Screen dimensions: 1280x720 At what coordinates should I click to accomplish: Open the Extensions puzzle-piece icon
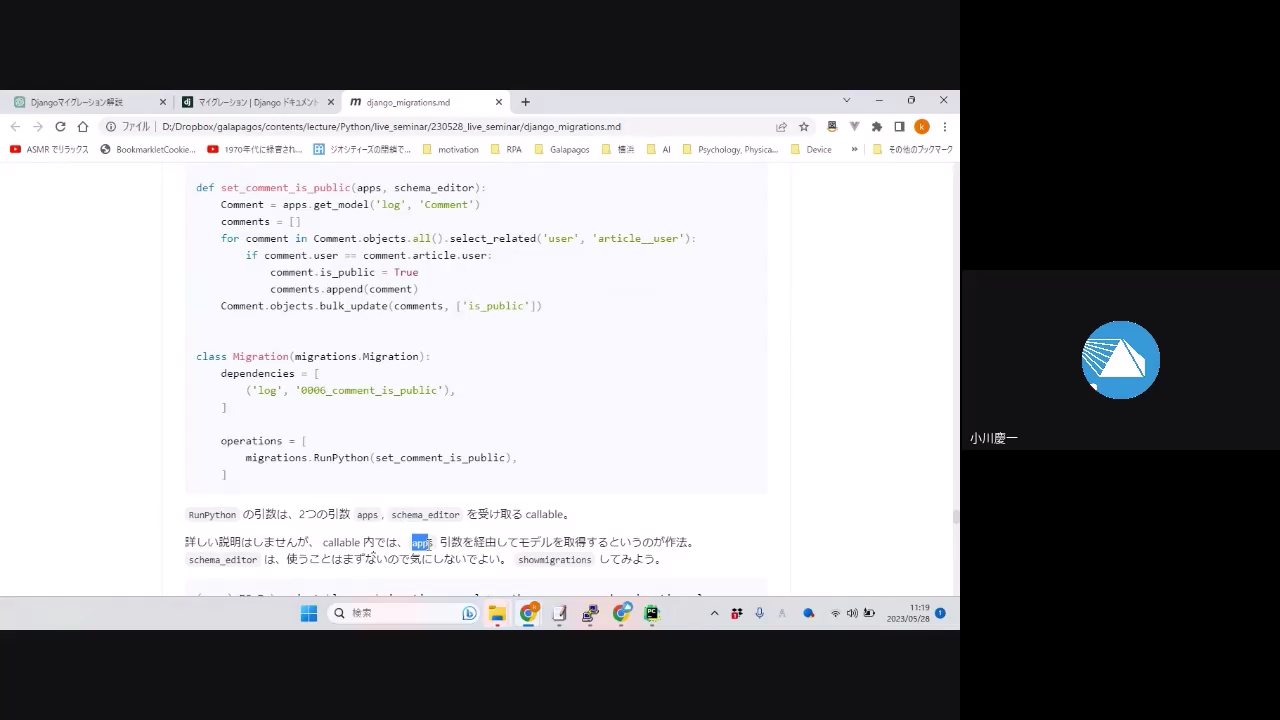click(877, 127)
